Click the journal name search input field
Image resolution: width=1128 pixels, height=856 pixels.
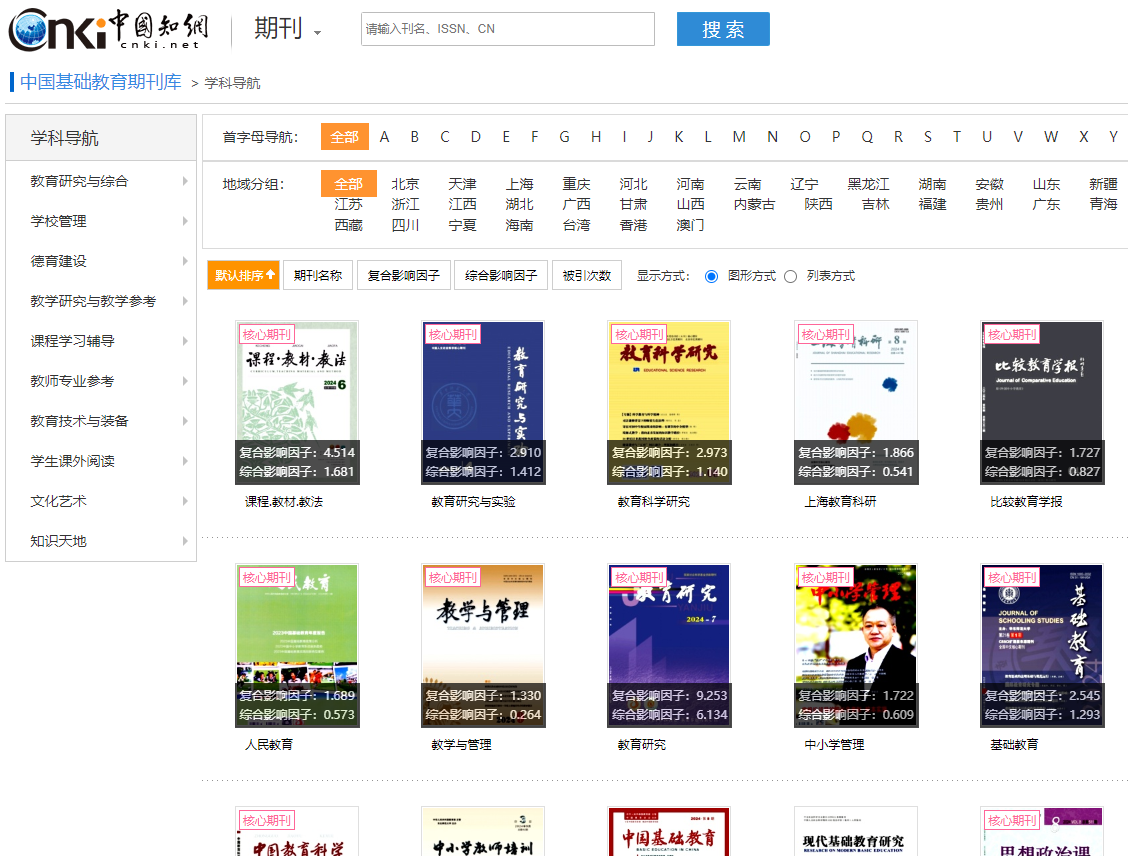pyautogui.click(x=507, y=29)
